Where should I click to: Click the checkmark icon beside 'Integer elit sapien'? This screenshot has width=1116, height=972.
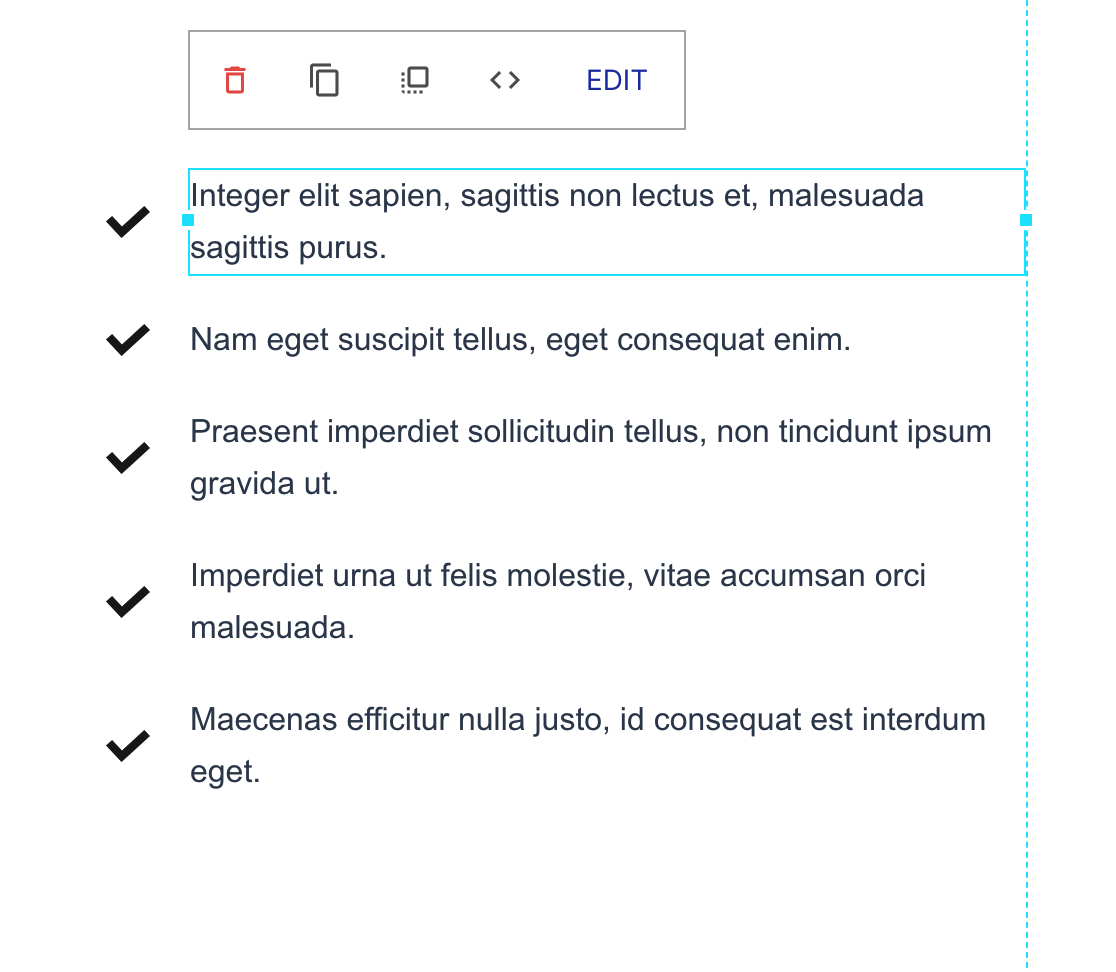click(x=128, y=221)
